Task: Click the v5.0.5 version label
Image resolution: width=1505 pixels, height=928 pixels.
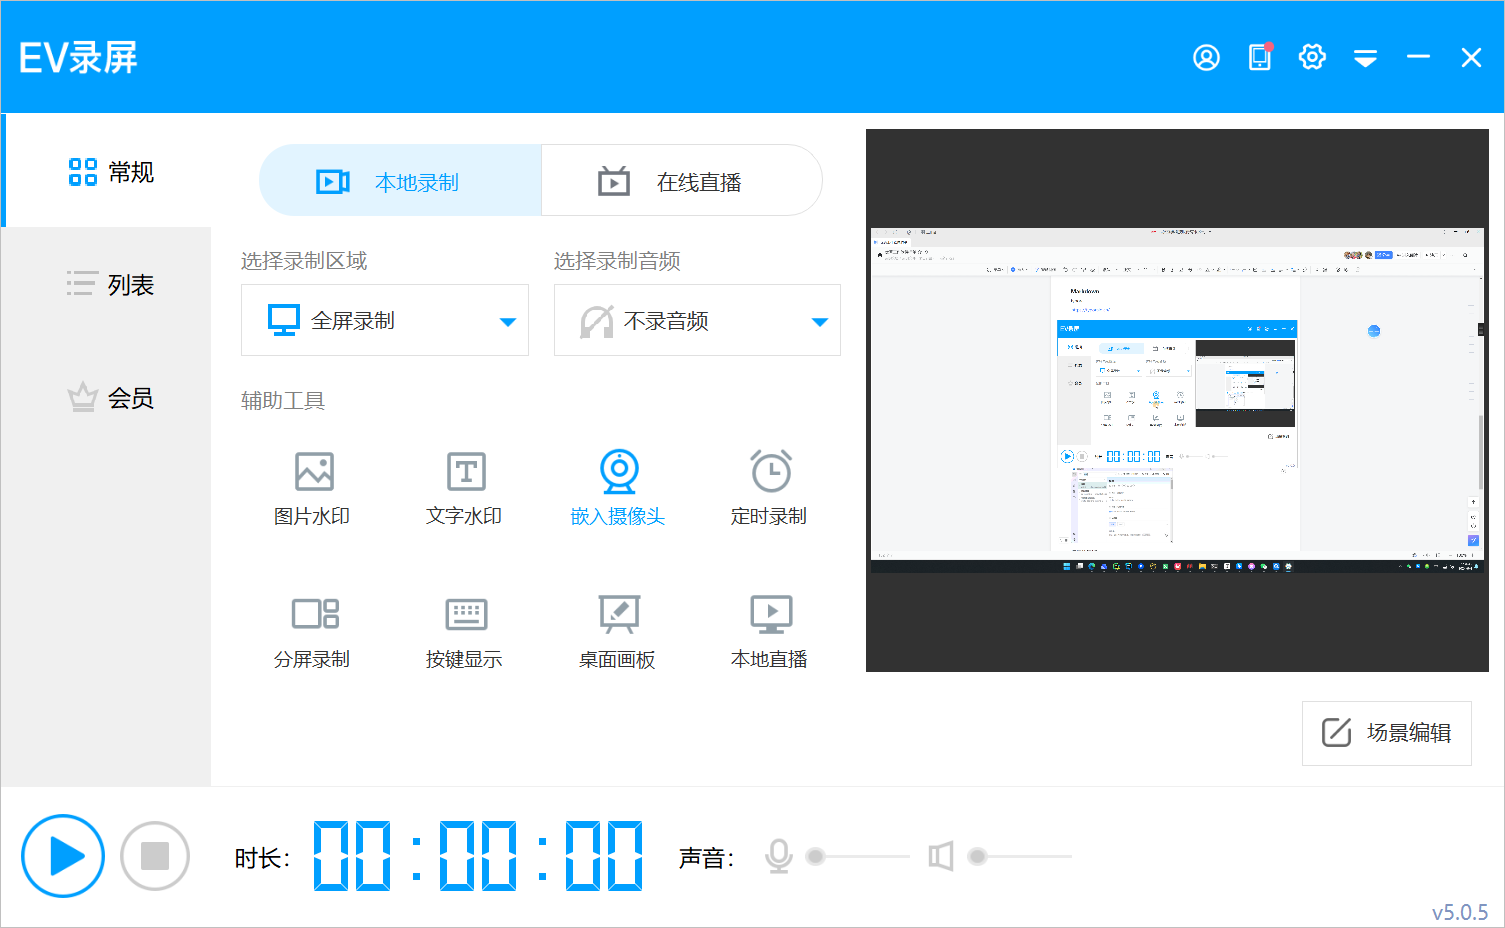Action: click(1460, 912)
